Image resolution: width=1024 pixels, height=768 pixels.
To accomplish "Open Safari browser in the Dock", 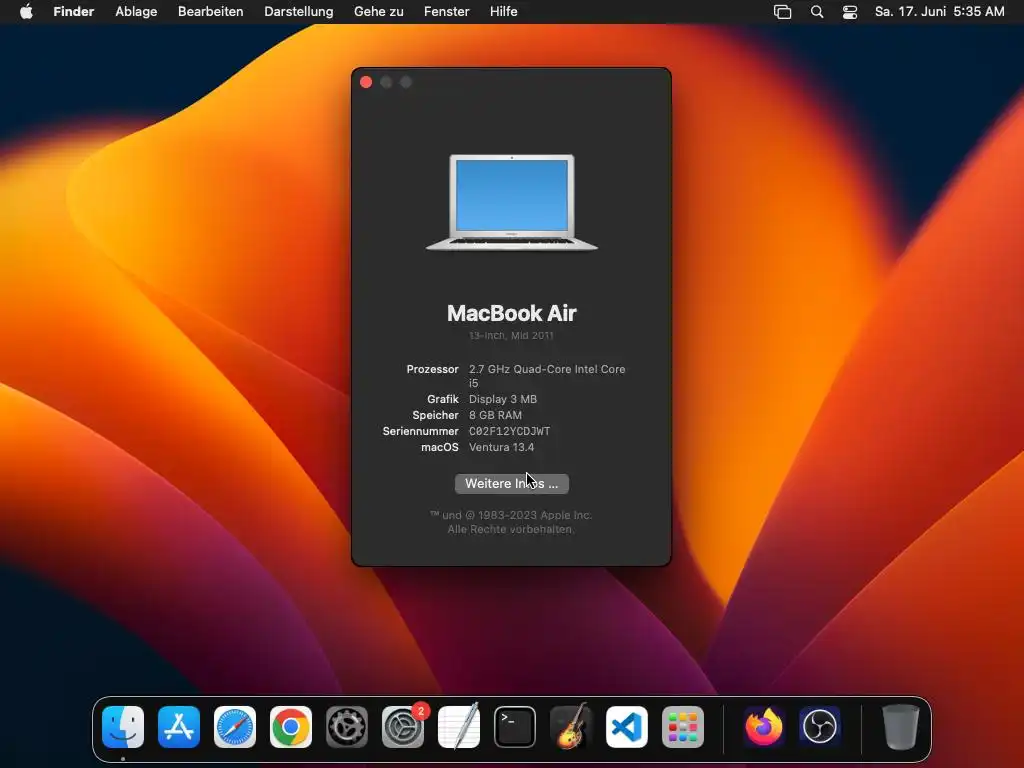I will 235,727.
